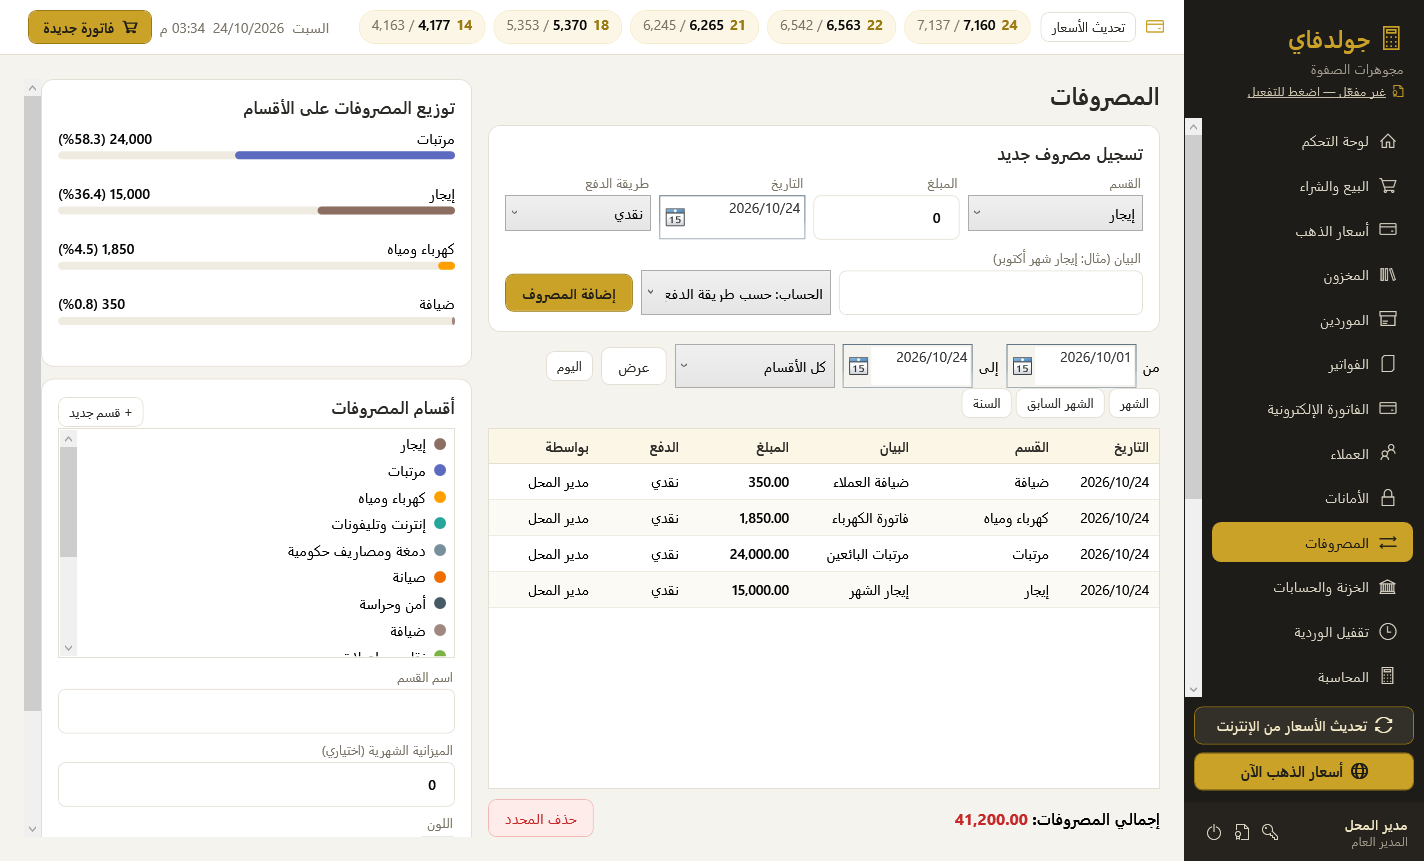Click the غير مفعّل — اضغط للتفعيل activation link
Viewport: 1424px width, 861px height.
(x=1316, y=91)
